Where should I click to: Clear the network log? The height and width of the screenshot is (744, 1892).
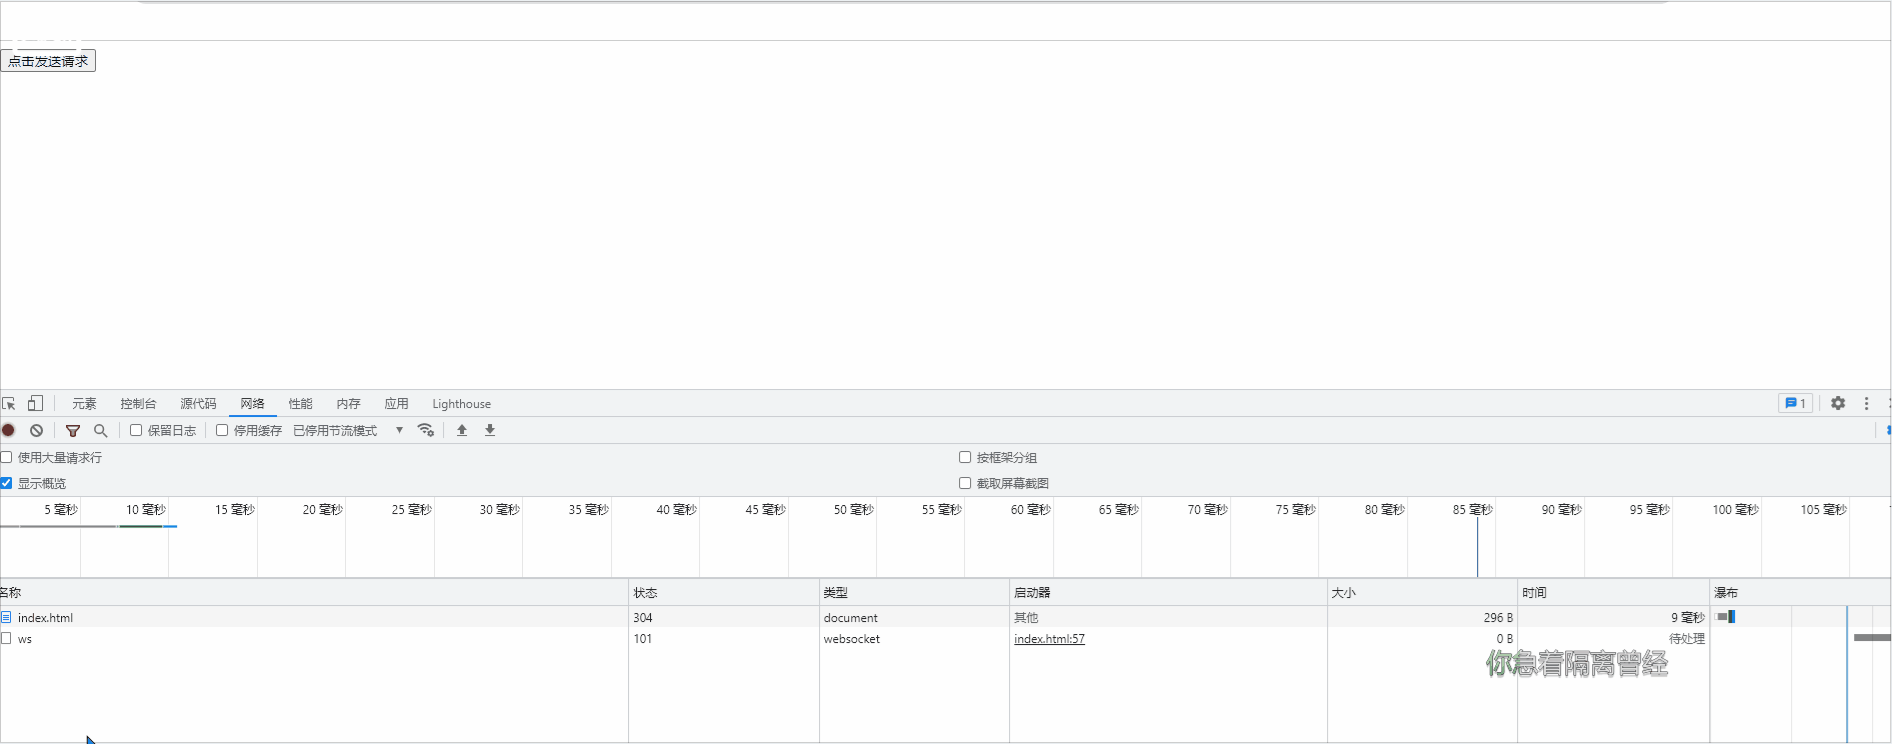(x=36, y=430)
